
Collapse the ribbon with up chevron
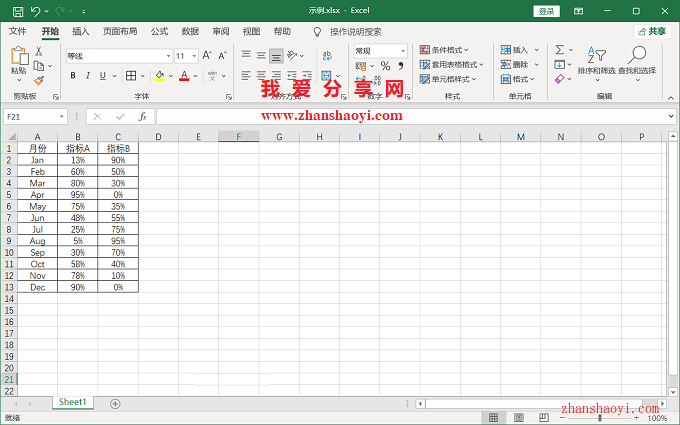[671, 98]
